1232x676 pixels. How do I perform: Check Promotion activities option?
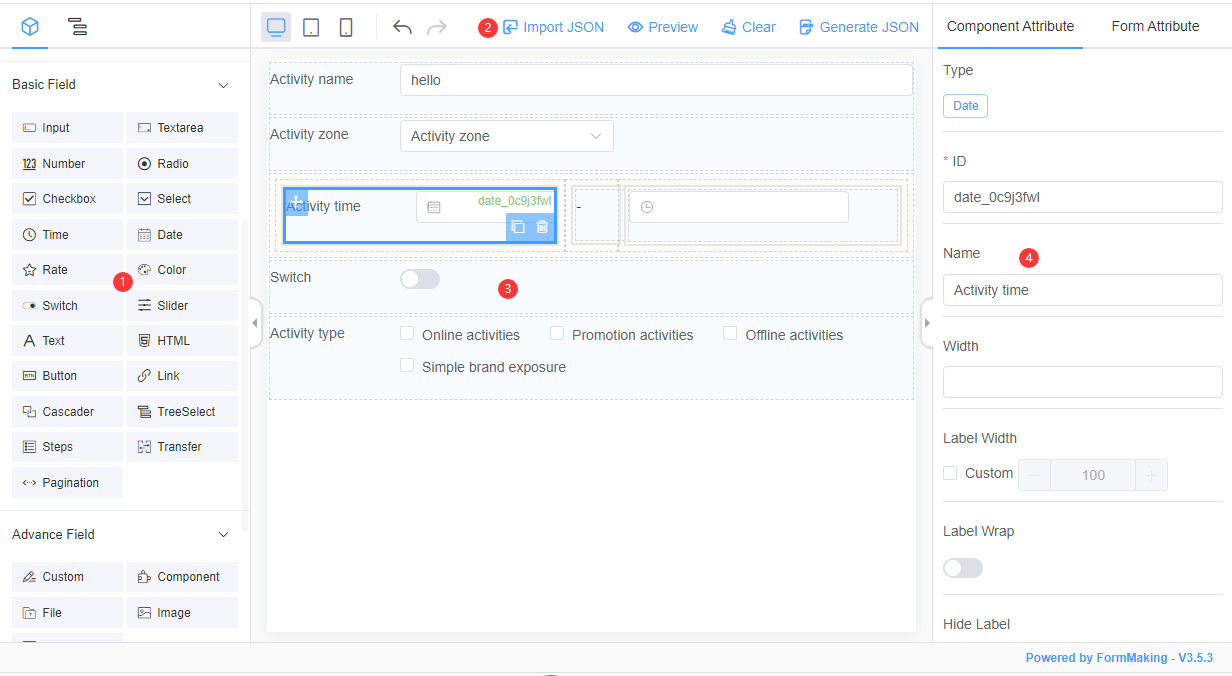557,334
